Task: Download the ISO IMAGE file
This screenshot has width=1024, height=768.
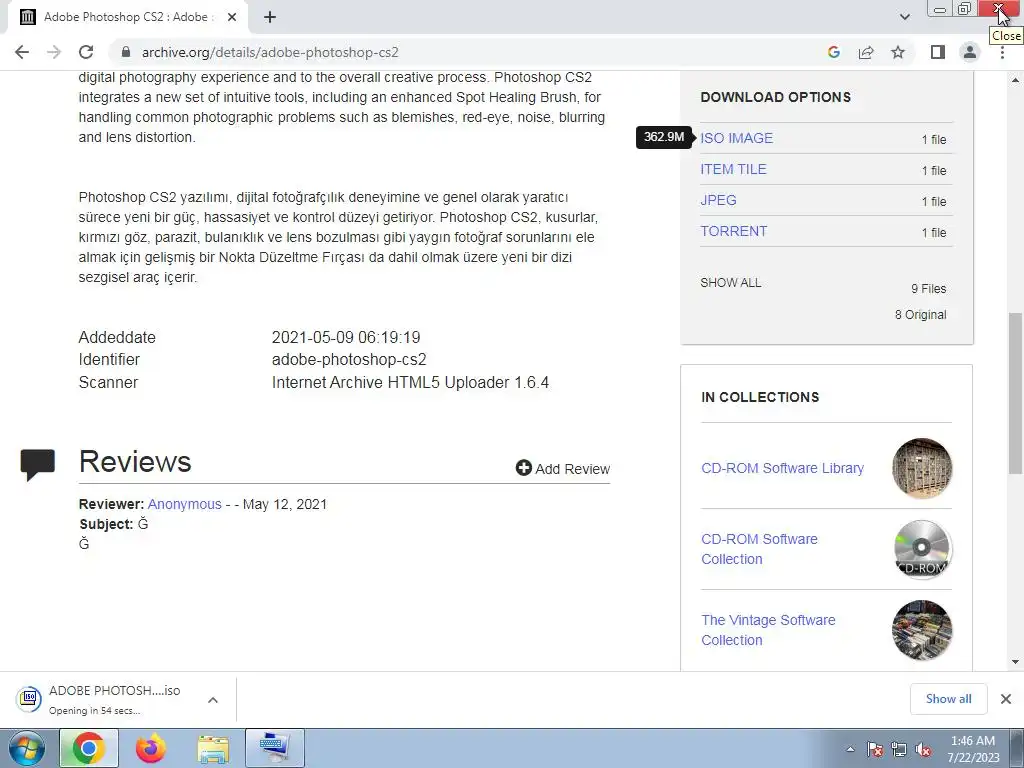Action: pos(737,138)
